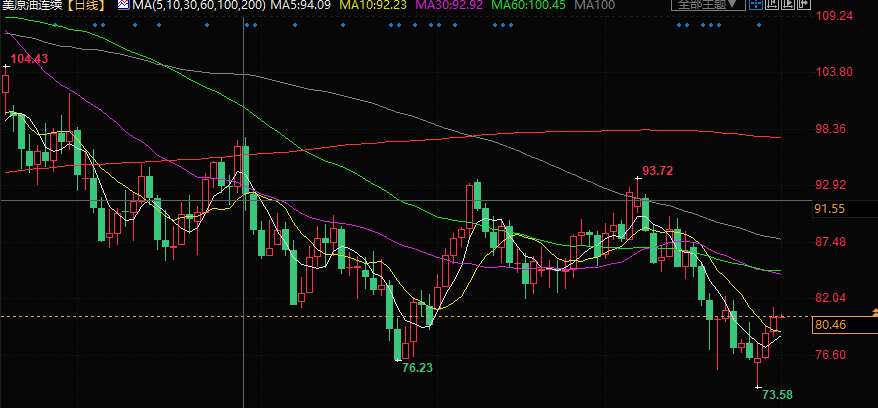Click the small arrow icon above 80.46
Screen dimensions: 878x408
[873, 311]
